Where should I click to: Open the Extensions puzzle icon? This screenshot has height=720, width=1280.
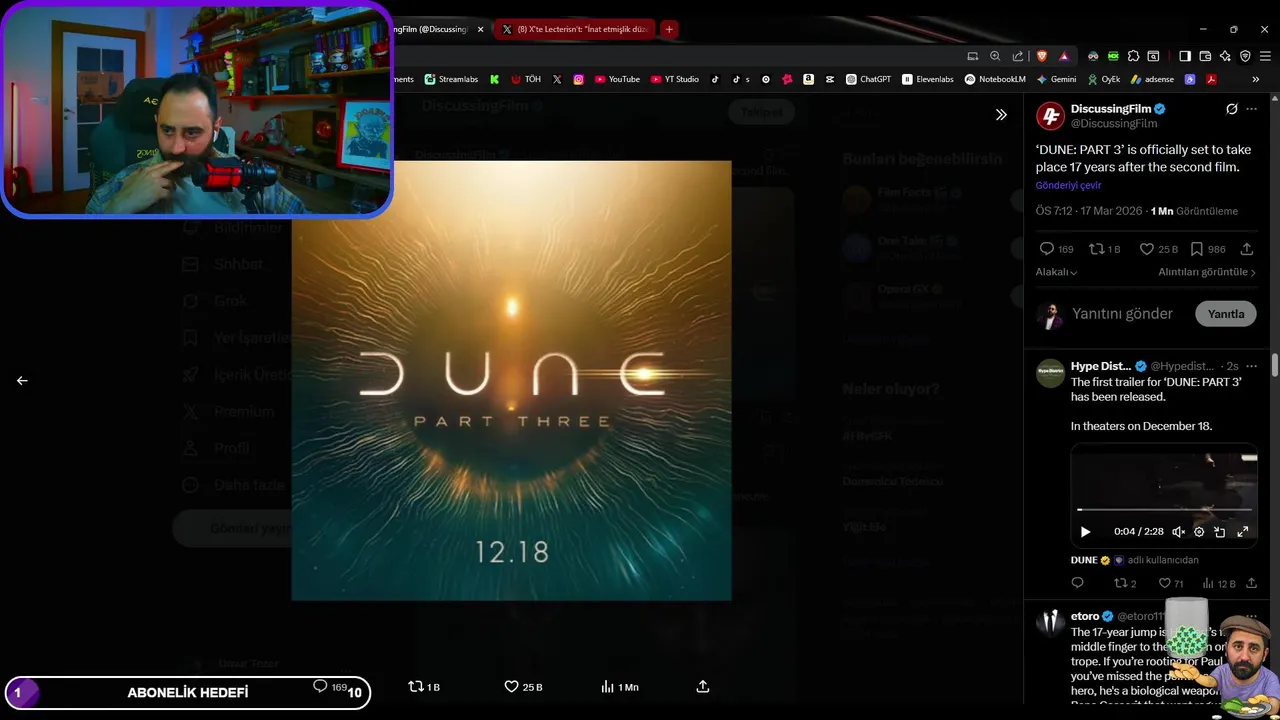tap(1133, 56)
